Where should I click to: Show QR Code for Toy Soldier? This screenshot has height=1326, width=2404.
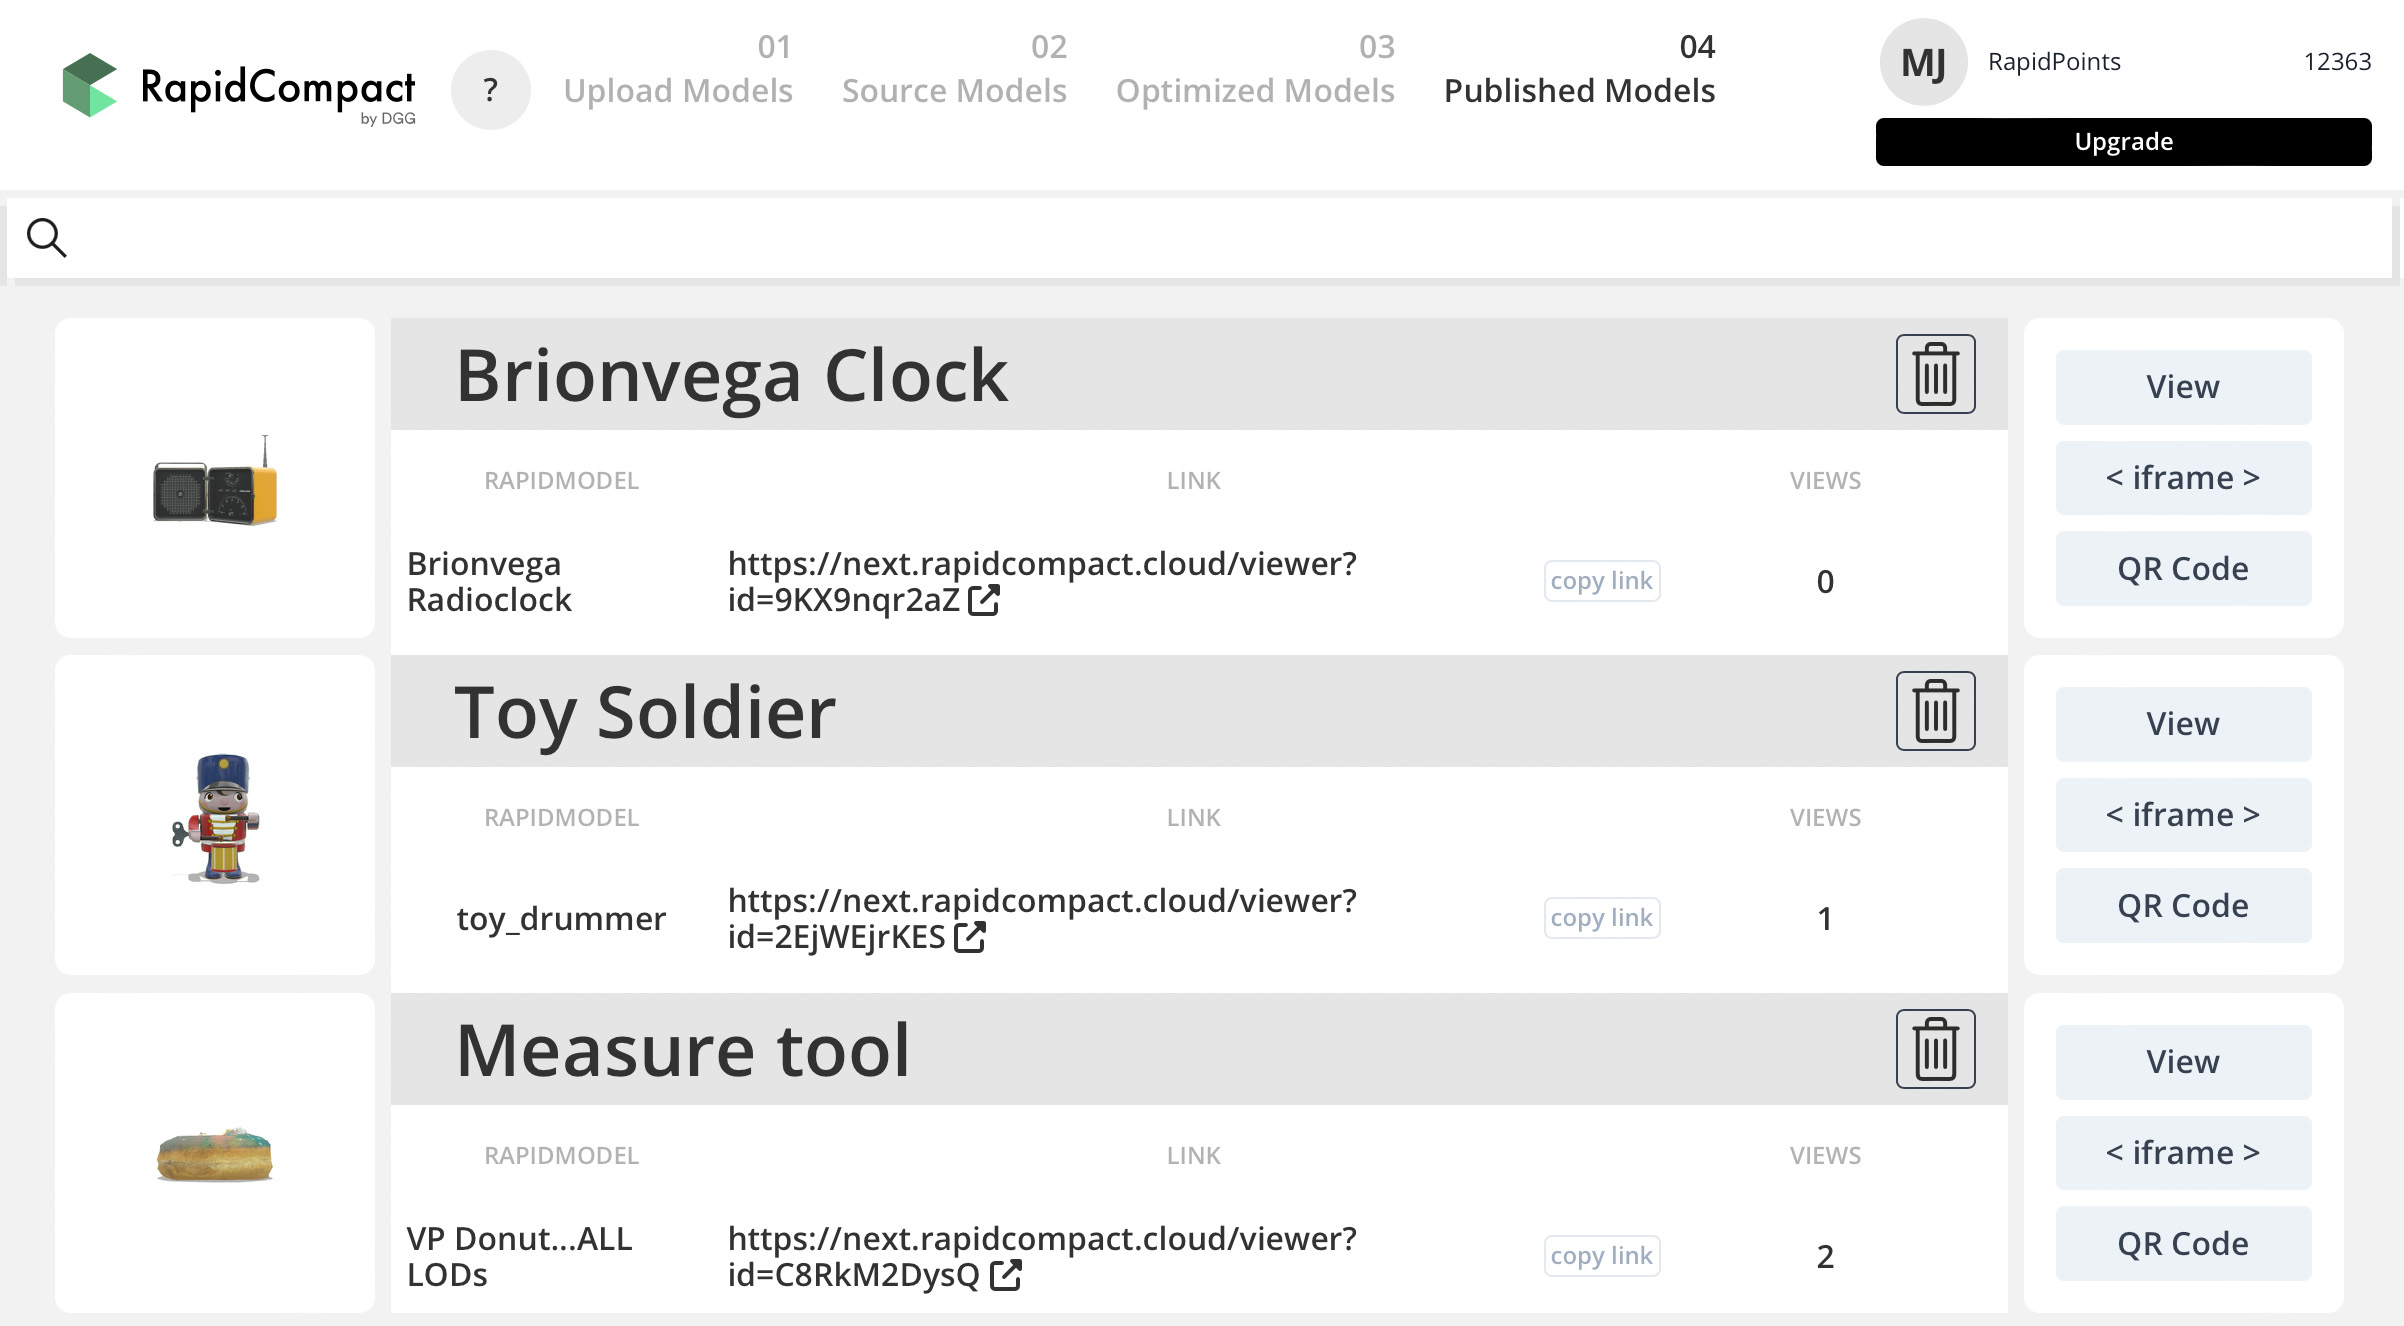pos(2183,906)
